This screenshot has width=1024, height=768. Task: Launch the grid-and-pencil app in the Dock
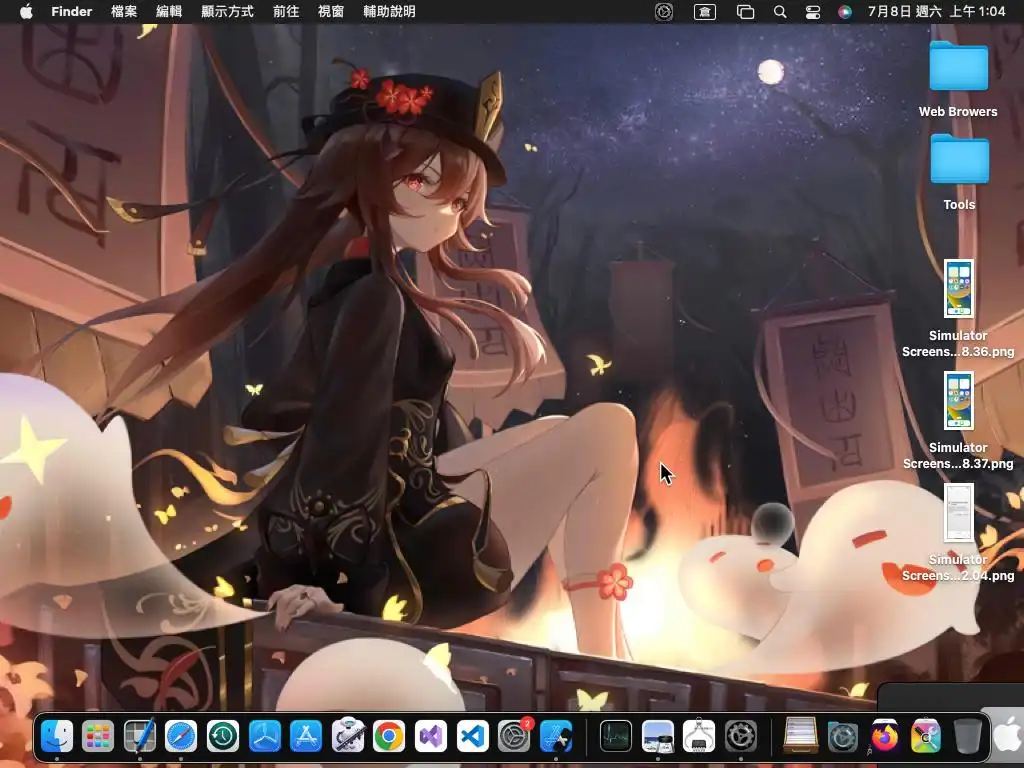(140, 736)
